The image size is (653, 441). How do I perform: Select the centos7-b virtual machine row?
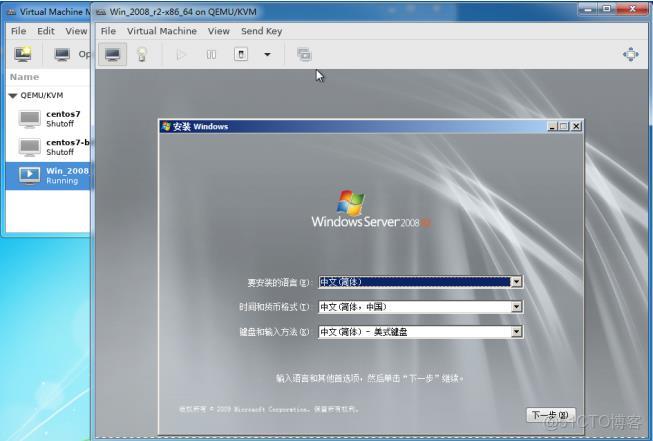point(48,147)
